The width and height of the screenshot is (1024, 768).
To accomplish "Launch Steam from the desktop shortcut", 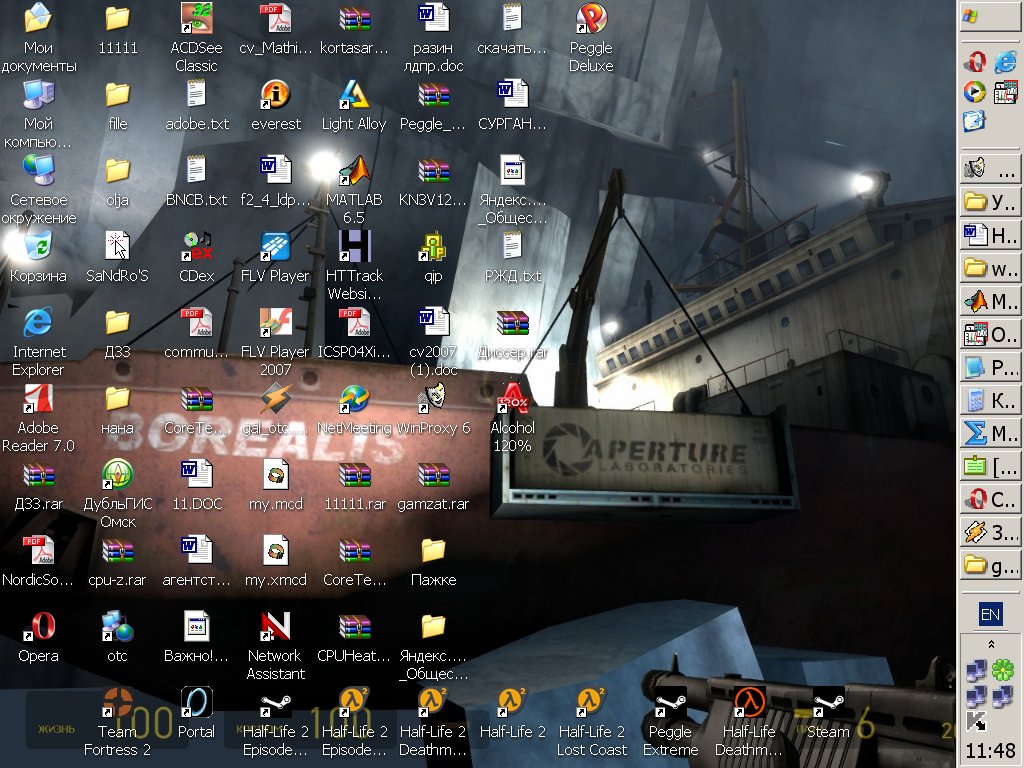I will pyautogui.click(x=828, y=703).
